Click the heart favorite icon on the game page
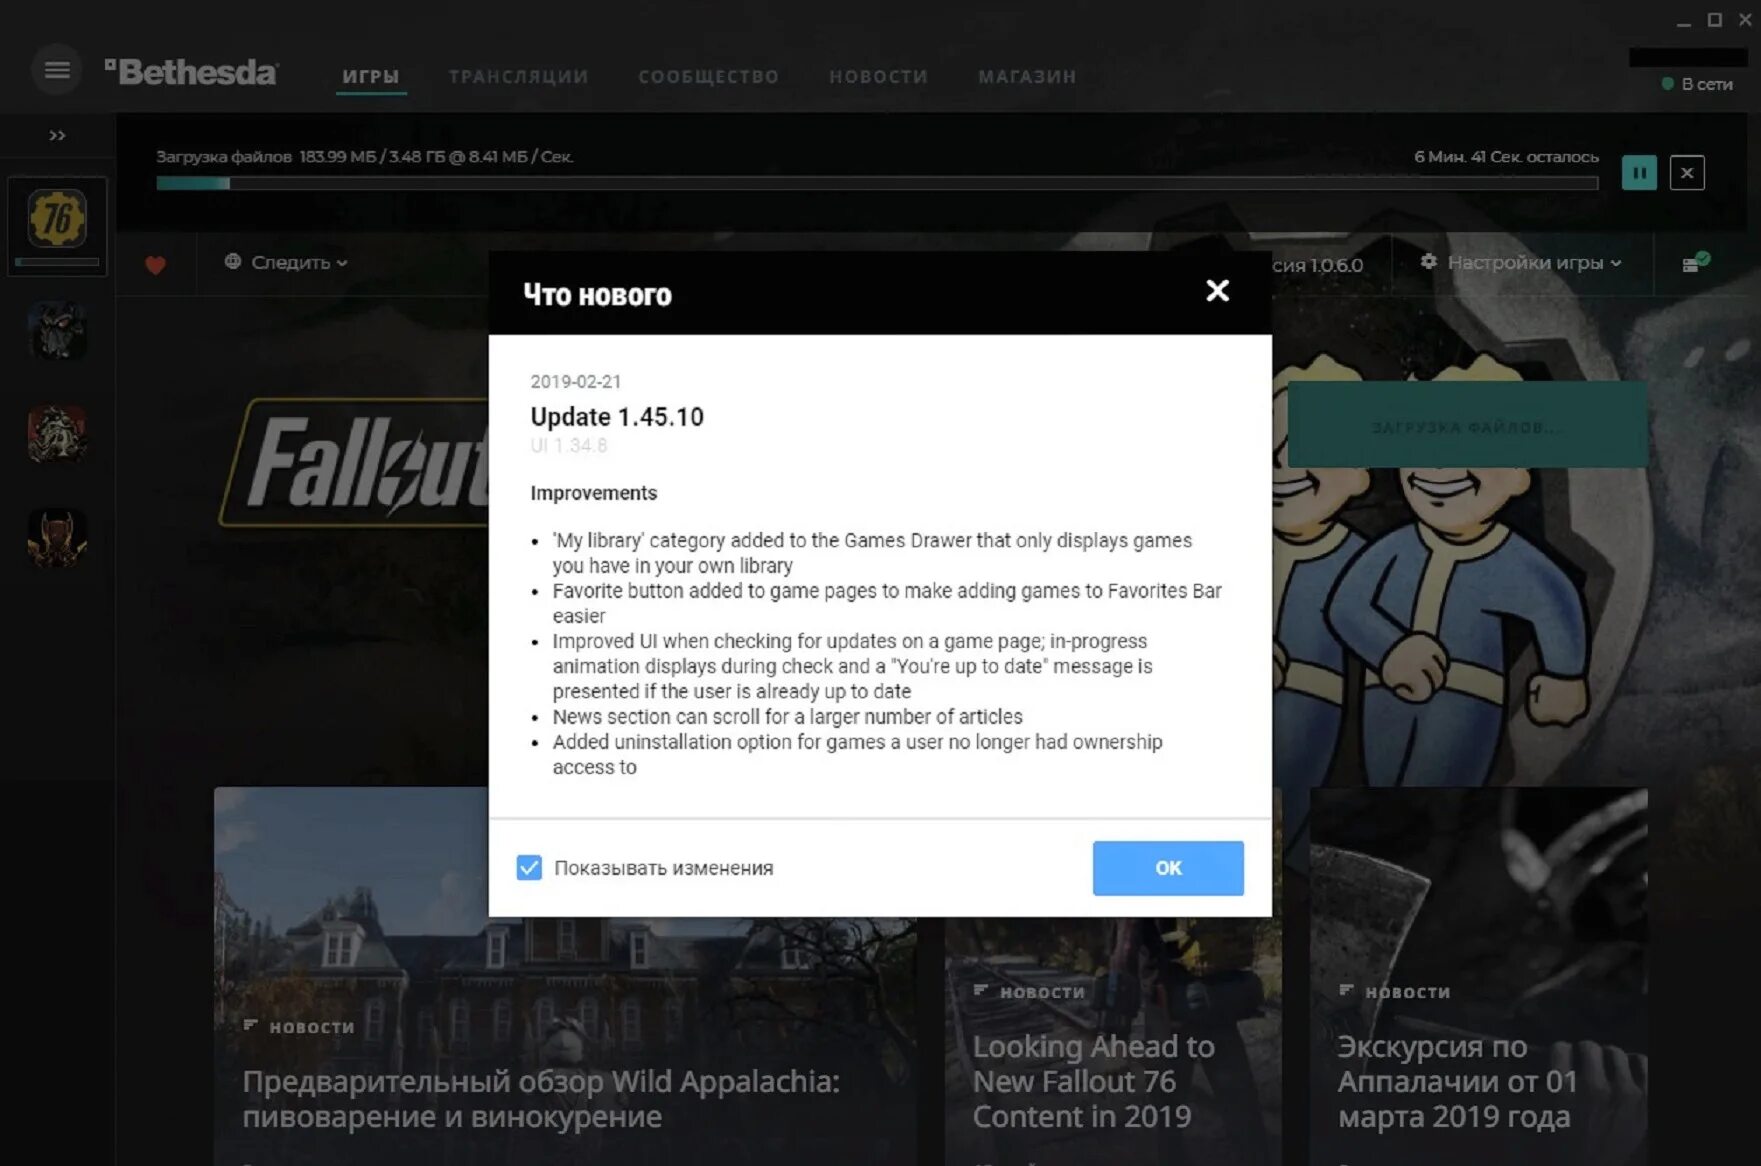Screen dimensions: 1761x1166 pos(154,264)
